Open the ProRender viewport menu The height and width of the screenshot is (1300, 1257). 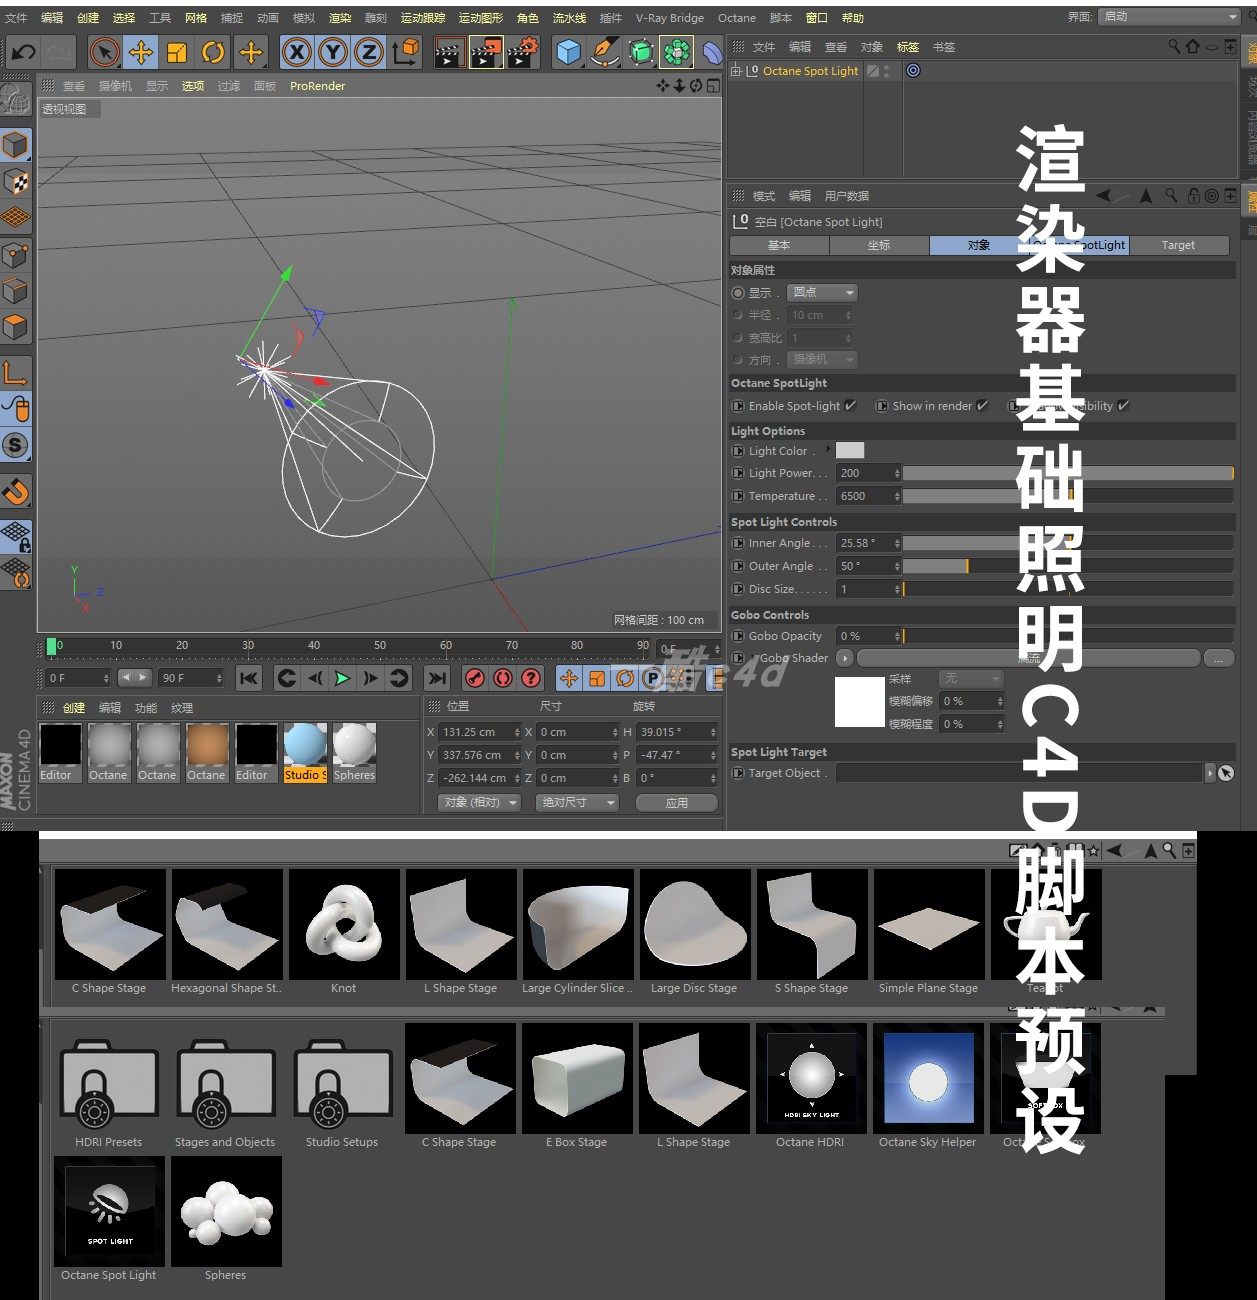tap(317, 86)
